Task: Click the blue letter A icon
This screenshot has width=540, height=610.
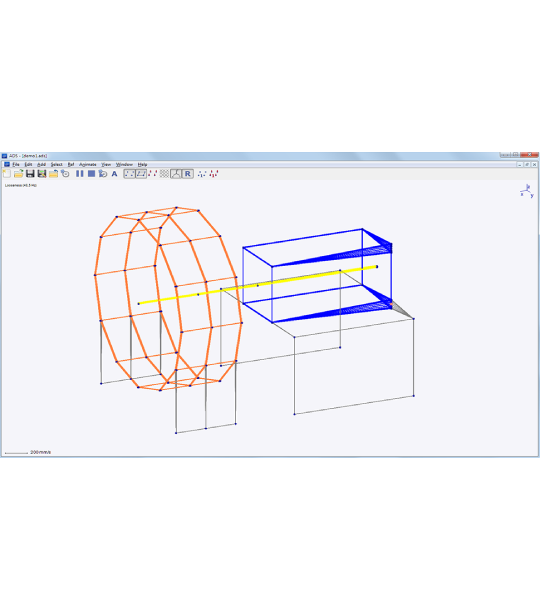Action: 114,174
